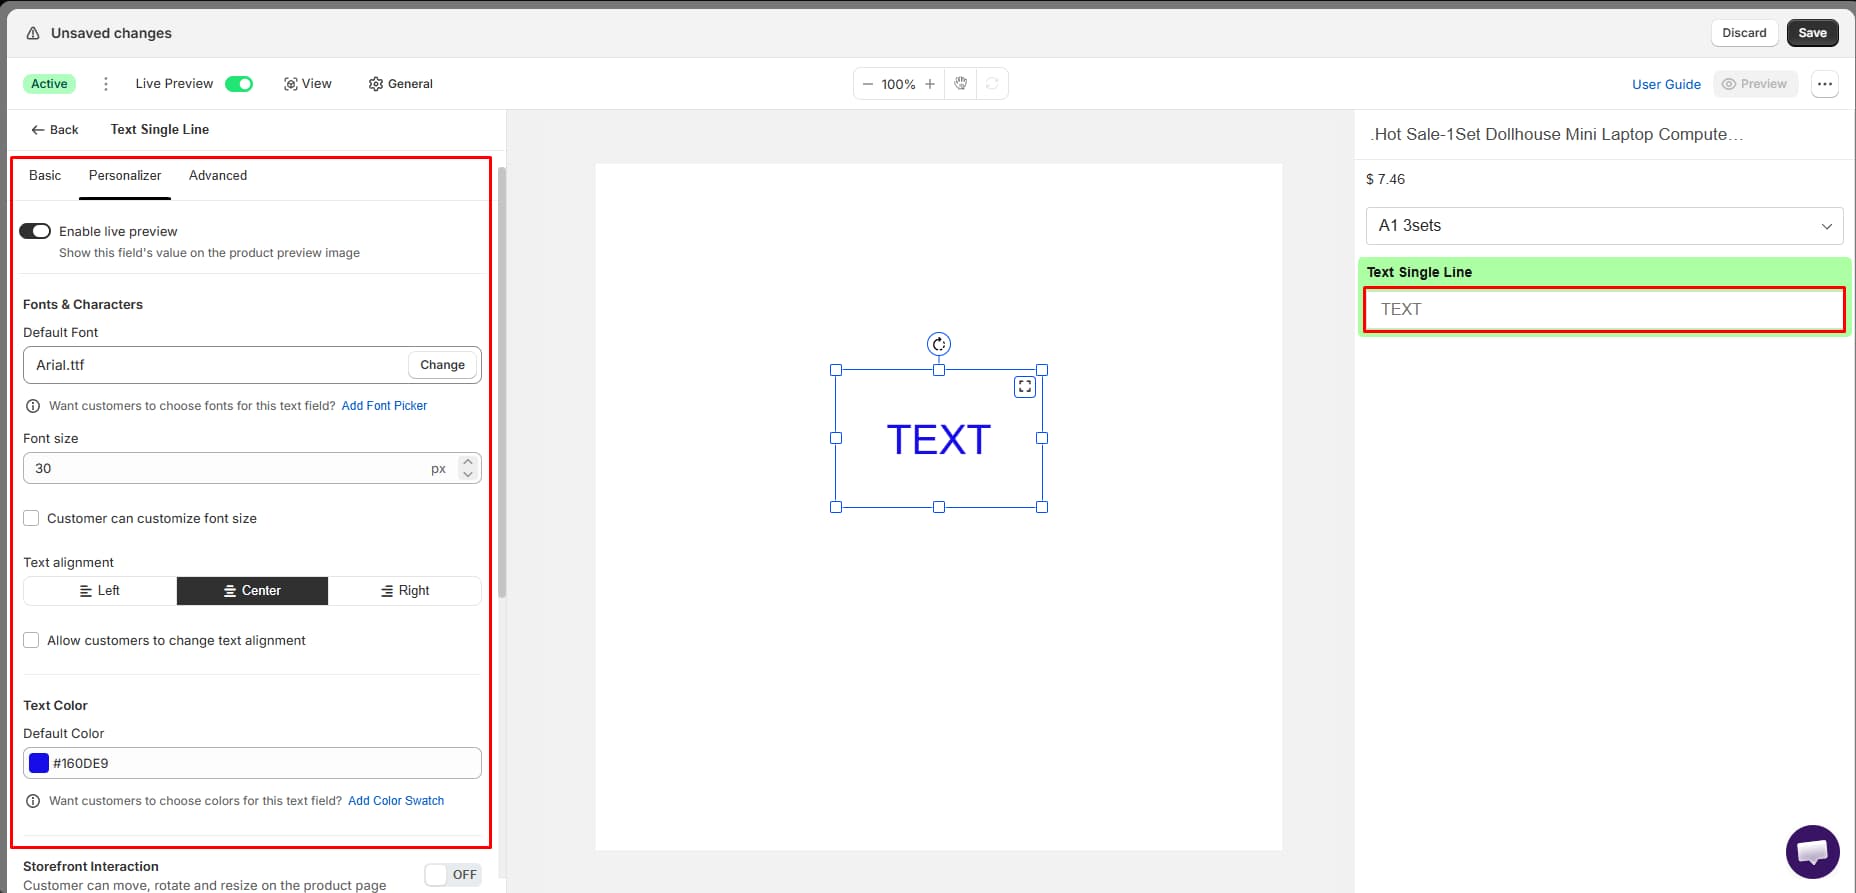This screenshot has height=893, width=1856.
Task: Click the Text Single Line TEXT input
Action: click(1604, 310)
